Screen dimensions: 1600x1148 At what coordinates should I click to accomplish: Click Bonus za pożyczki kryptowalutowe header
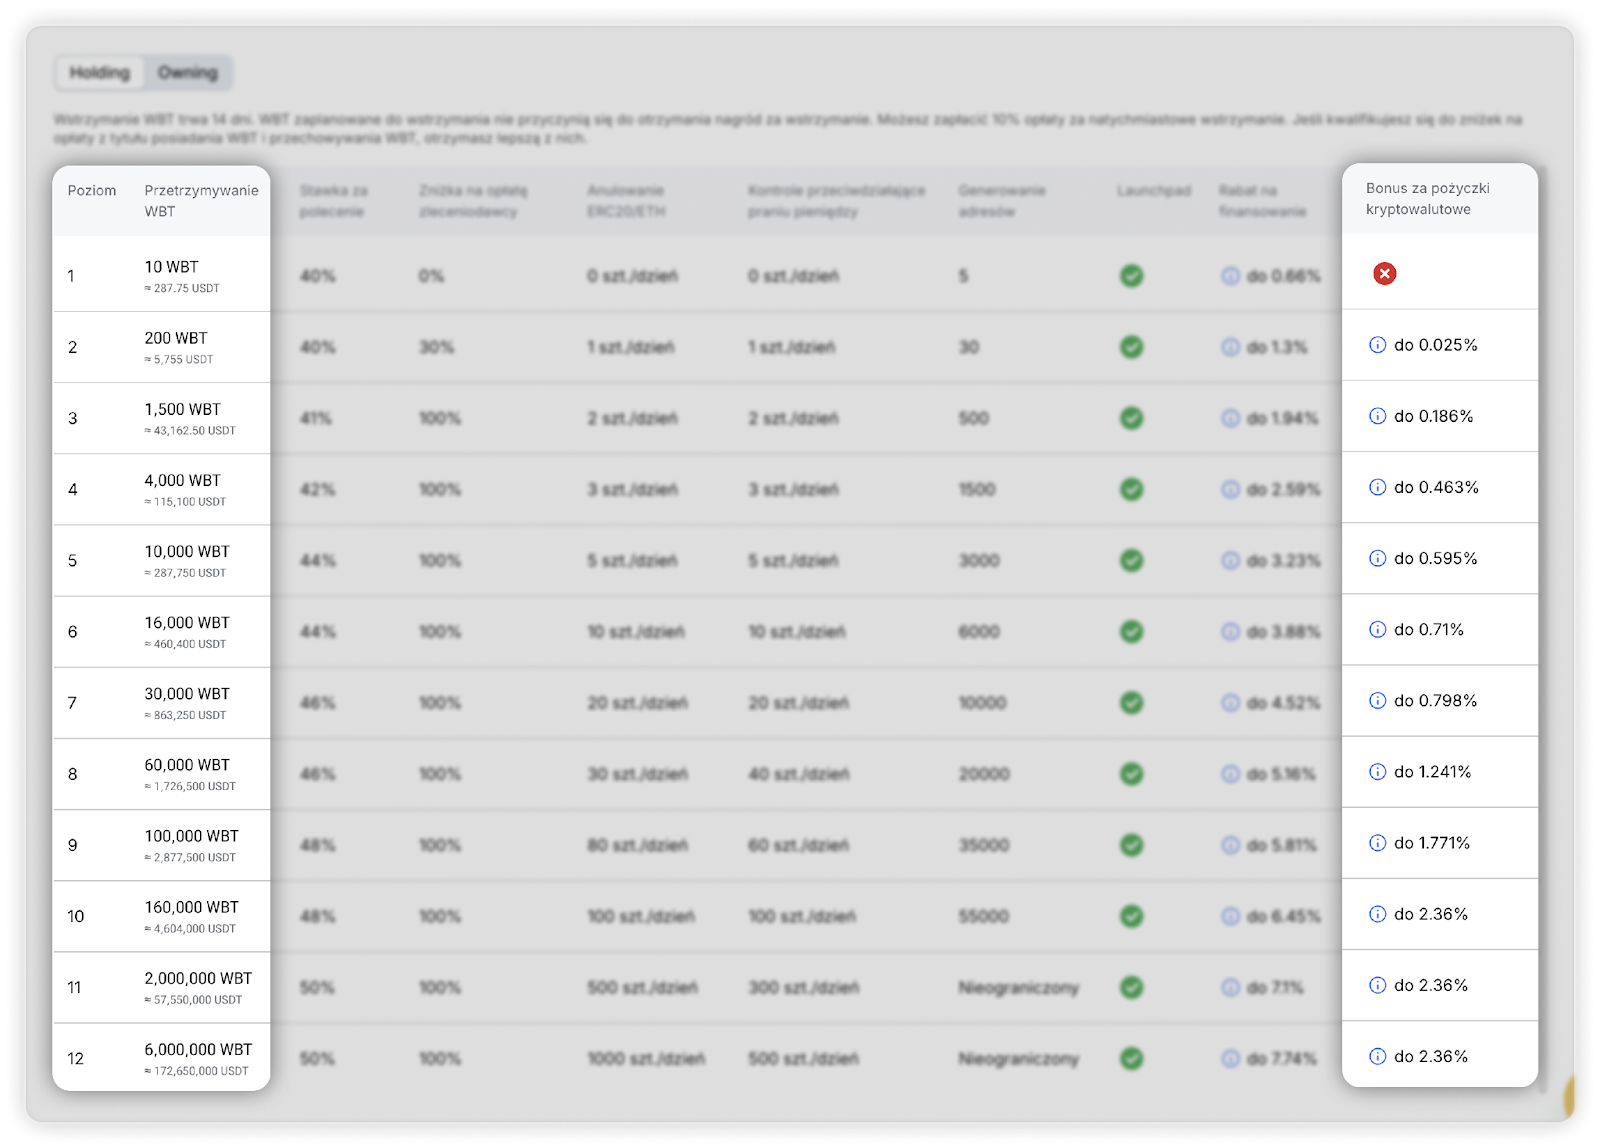coord(1427,199)
